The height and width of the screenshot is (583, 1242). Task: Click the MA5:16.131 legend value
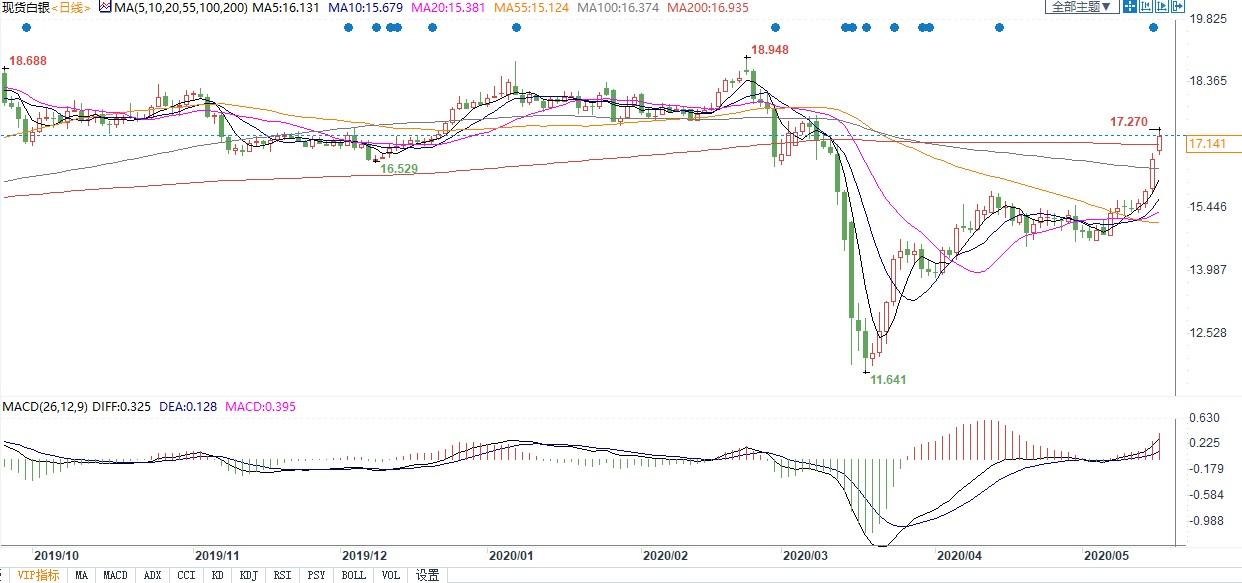(287, 7)
